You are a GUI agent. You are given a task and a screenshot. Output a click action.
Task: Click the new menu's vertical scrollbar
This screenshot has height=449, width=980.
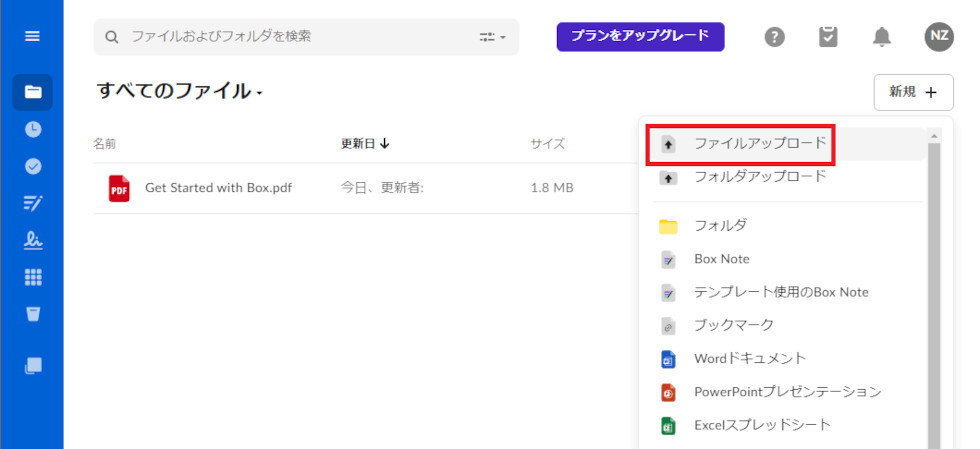pos(934,290)
